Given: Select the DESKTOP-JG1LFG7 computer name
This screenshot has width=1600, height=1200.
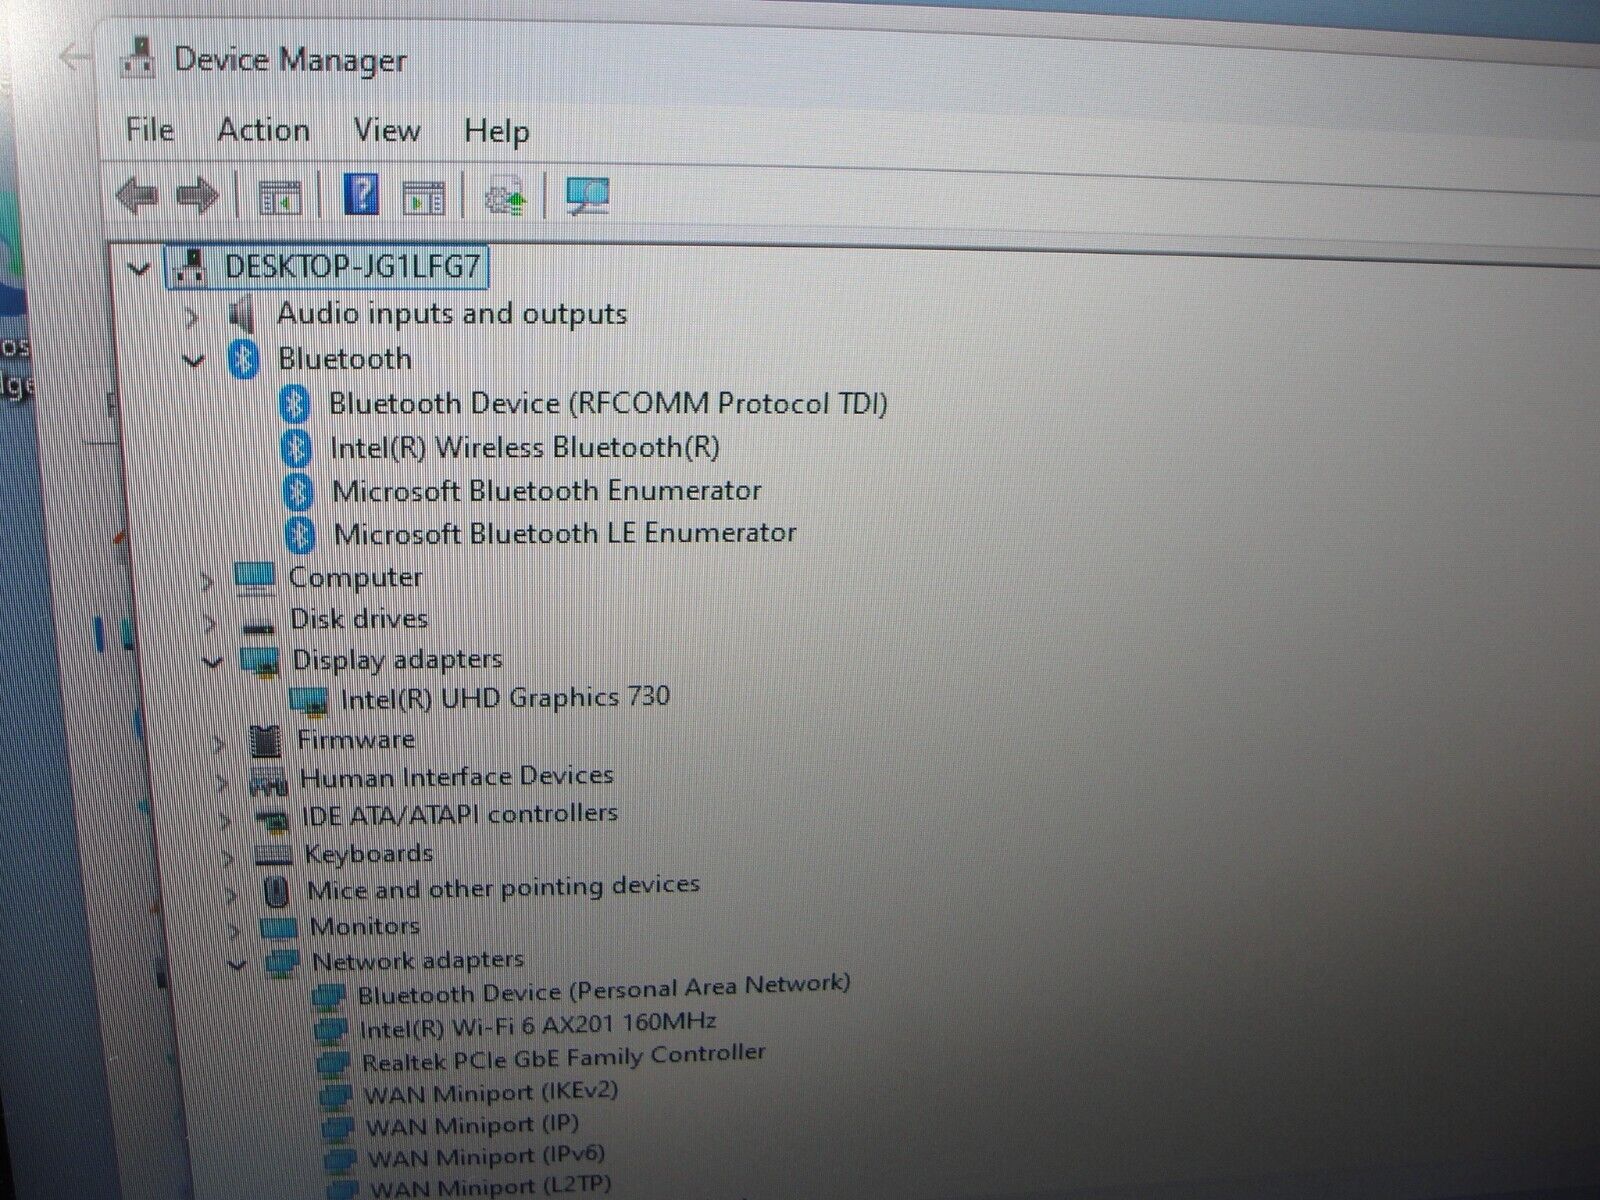Looking at the screenshot, I should click(352, 267).
